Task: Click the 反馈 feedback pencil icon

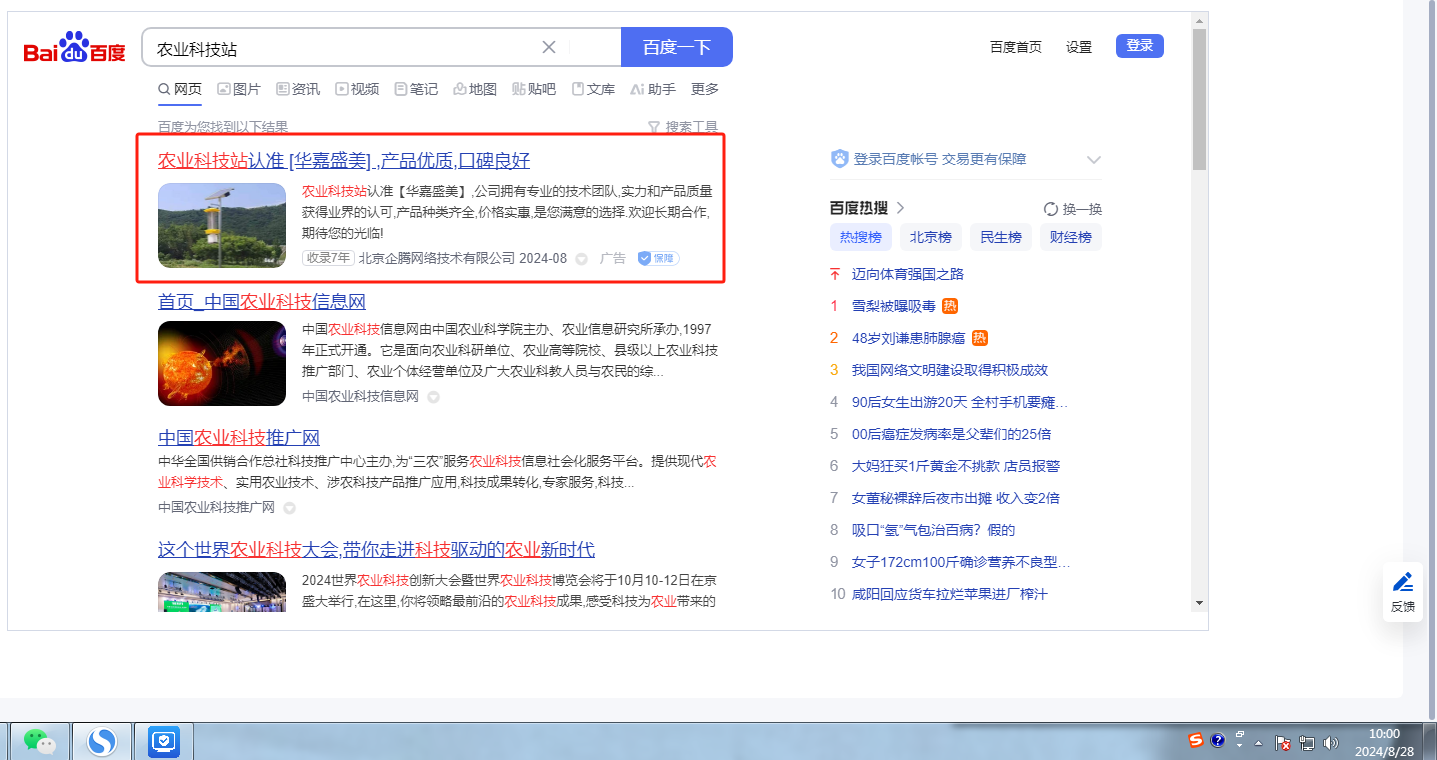Action: click(x=1403, y=582)
